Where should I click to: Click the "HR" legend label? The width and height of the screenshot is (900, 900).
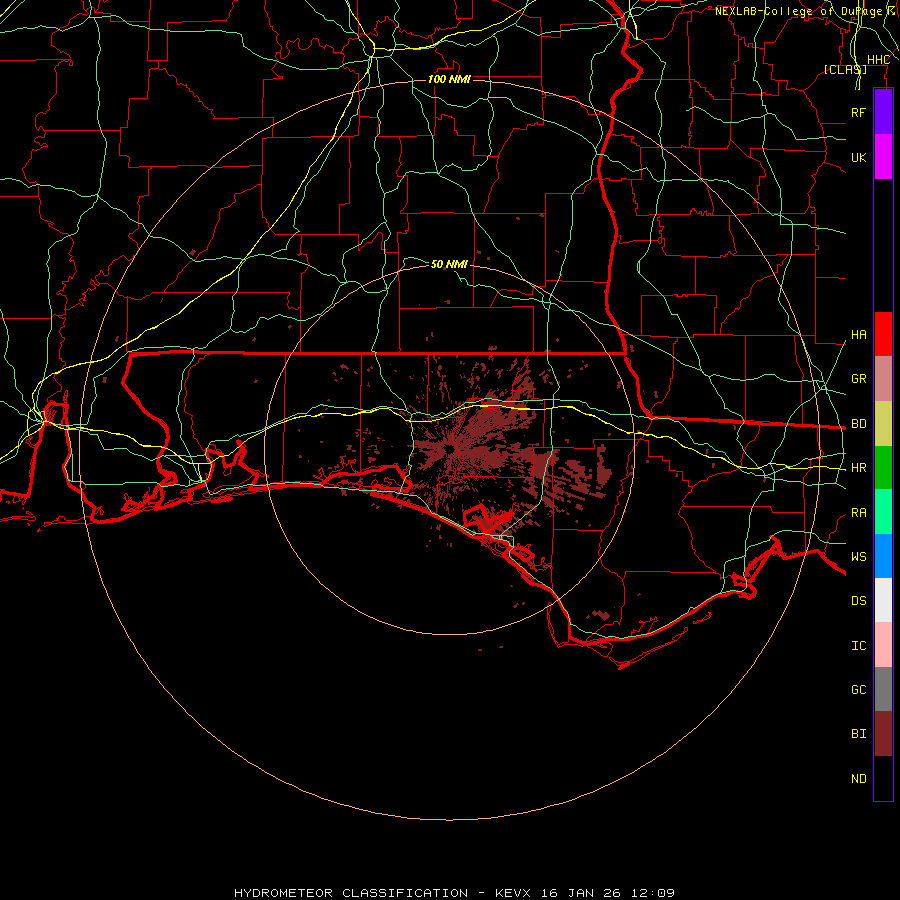coord(858,468)
